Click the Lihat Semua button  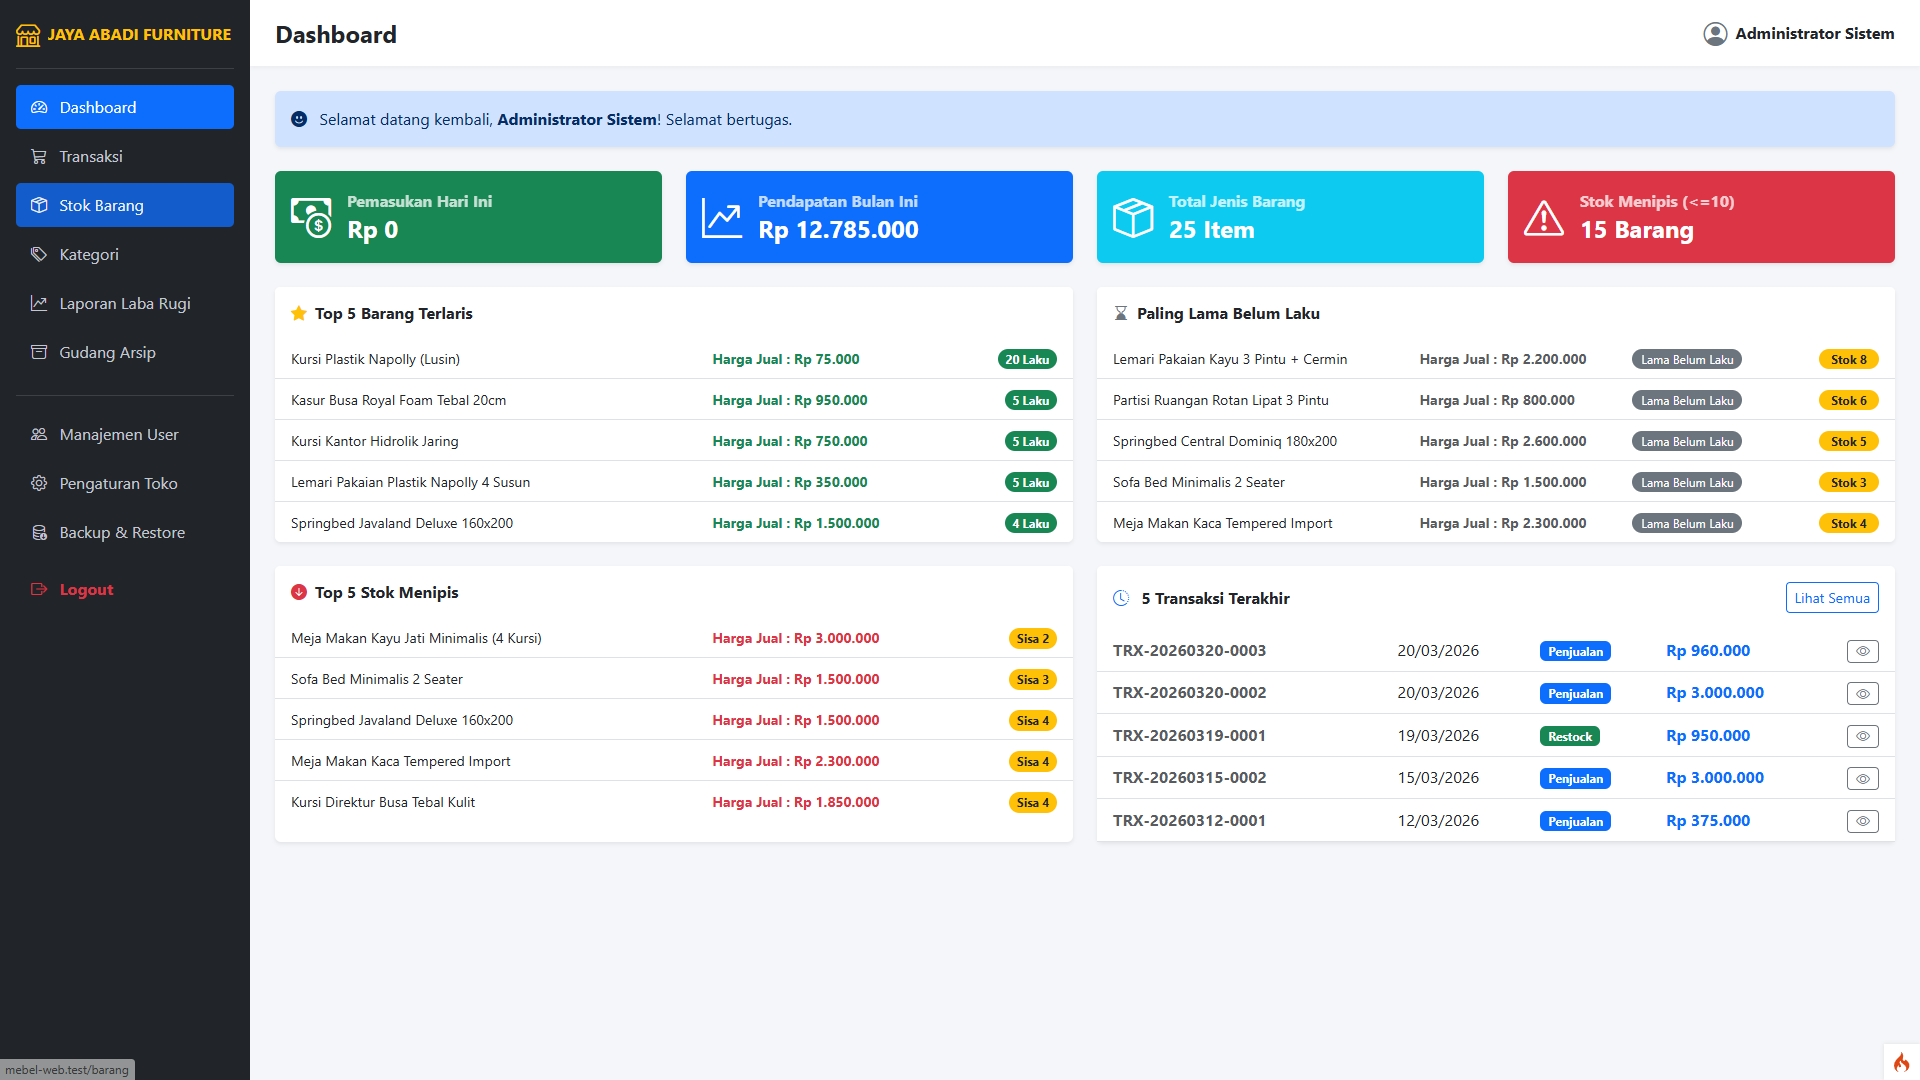1831,598
